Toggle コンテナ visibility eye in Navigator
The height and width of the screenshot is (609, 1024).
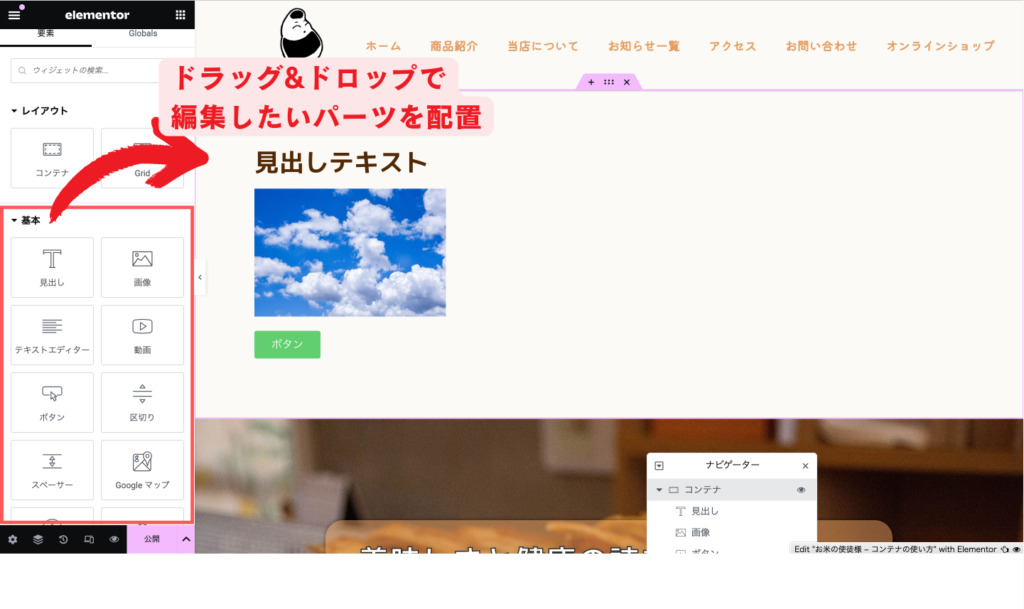pyautogui.click(x=801, y=490)
